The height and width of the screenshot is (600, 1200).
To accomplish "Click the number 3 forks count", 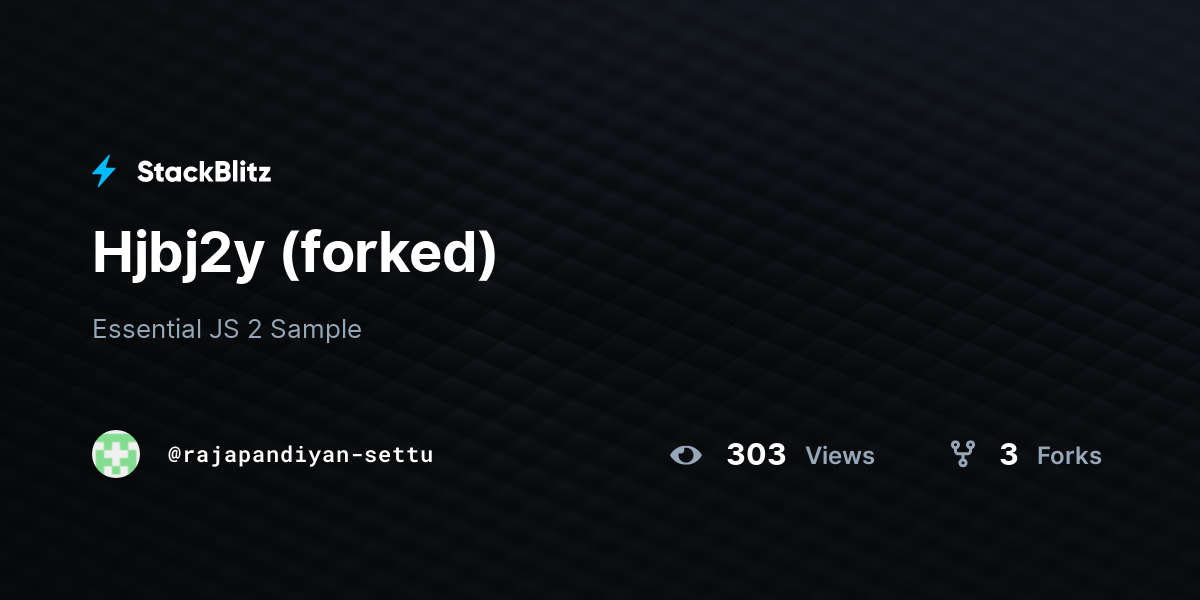I will 1008,455.
